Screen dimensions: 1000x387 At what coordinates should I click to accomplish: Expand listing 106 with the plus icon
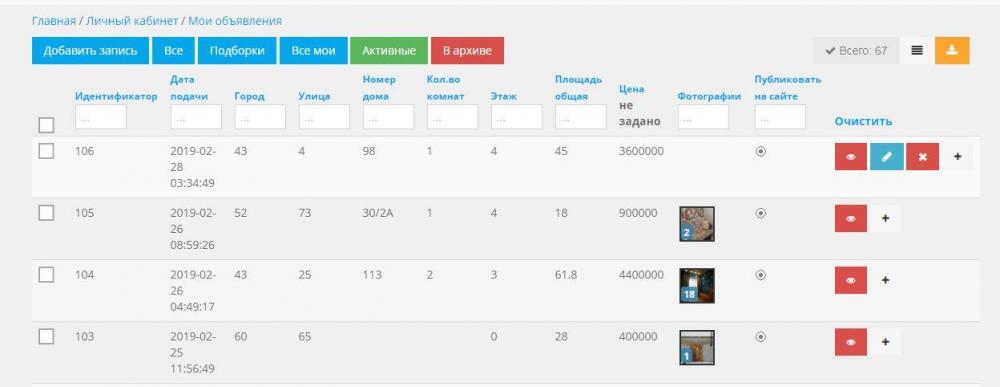tap(957, 156)
